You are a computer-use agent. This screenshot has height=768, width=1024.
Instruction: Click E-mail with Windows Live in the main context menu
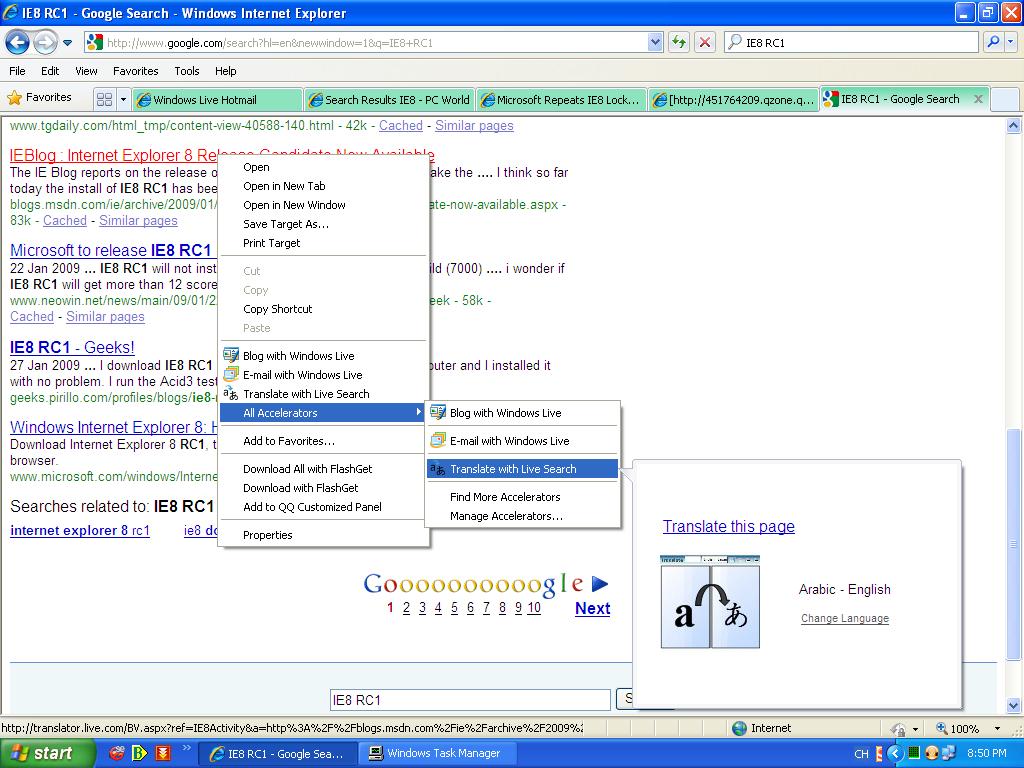click(x=324, y=375)
